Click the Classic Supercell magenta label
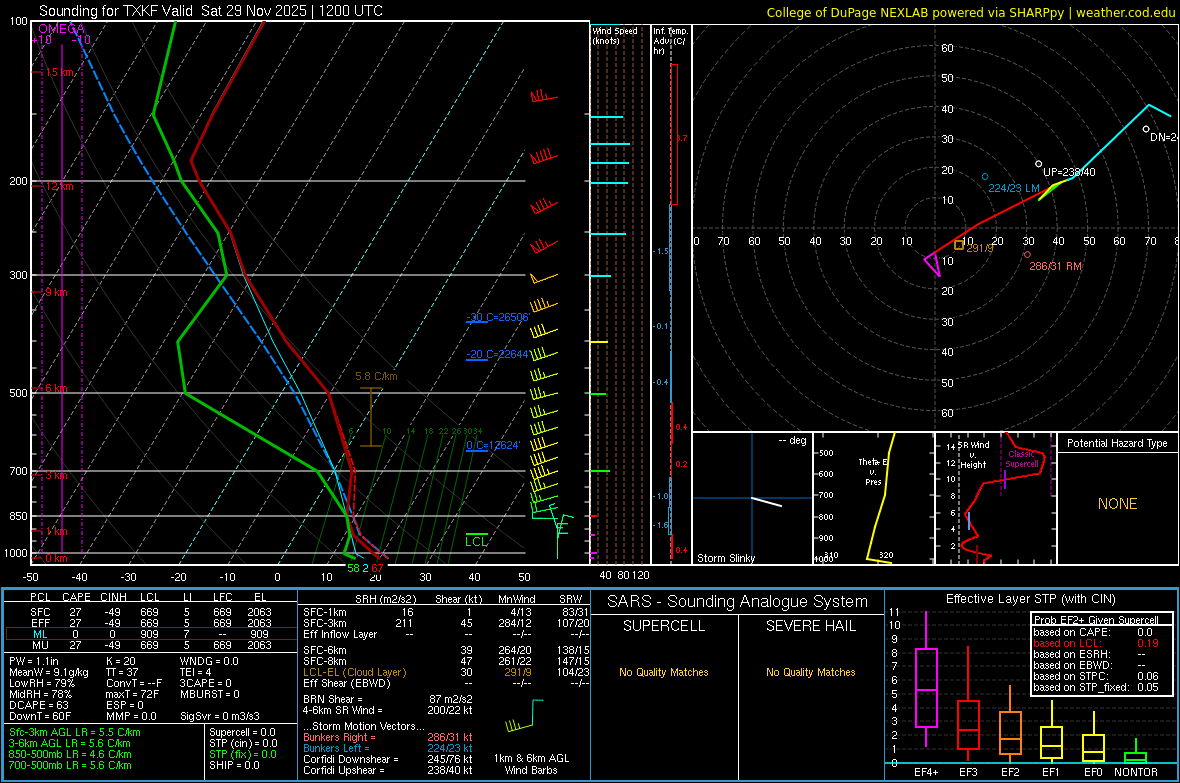The width and height of the screenshot is (1180, 783). pyautogui.click(x=1021, y=459)
